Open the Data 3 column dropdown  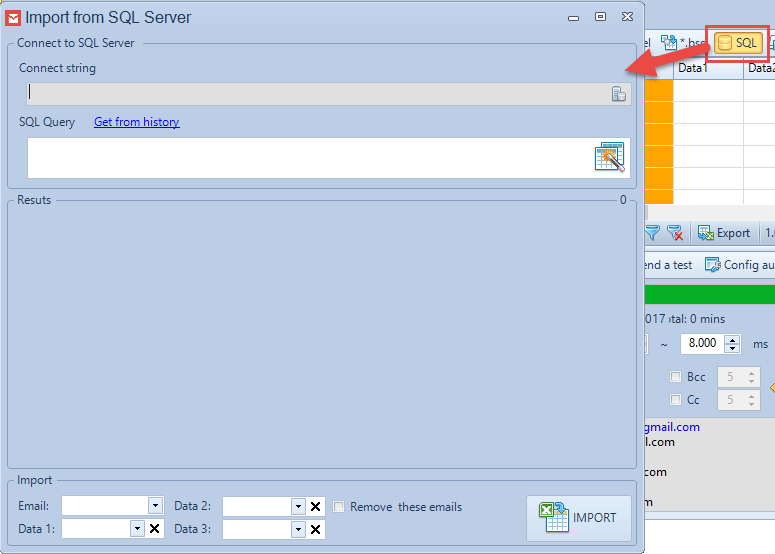[x=298, y=529]
